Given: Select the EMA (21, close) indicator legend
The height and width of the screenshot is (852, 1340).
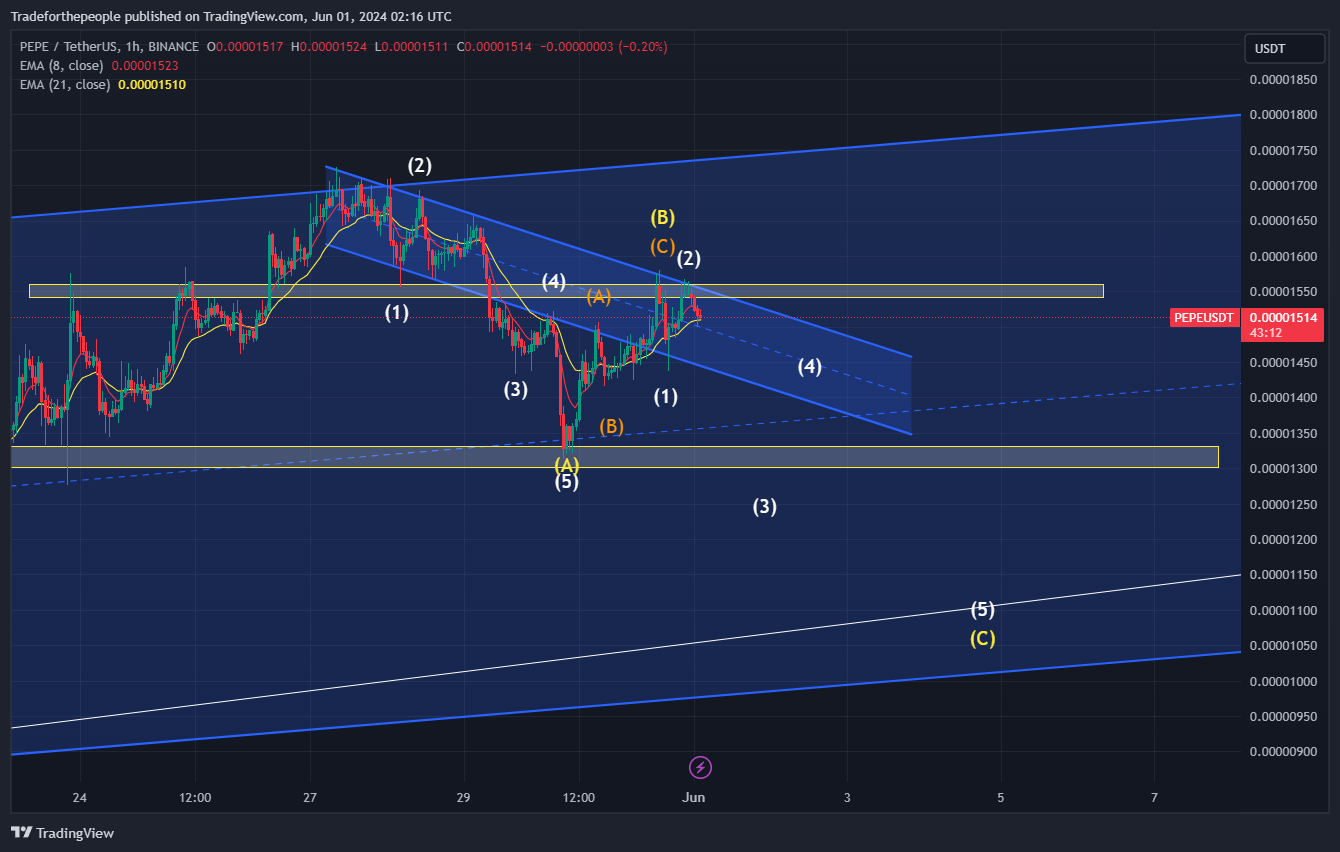Looking at the screenshot, I should coord(66,84).
